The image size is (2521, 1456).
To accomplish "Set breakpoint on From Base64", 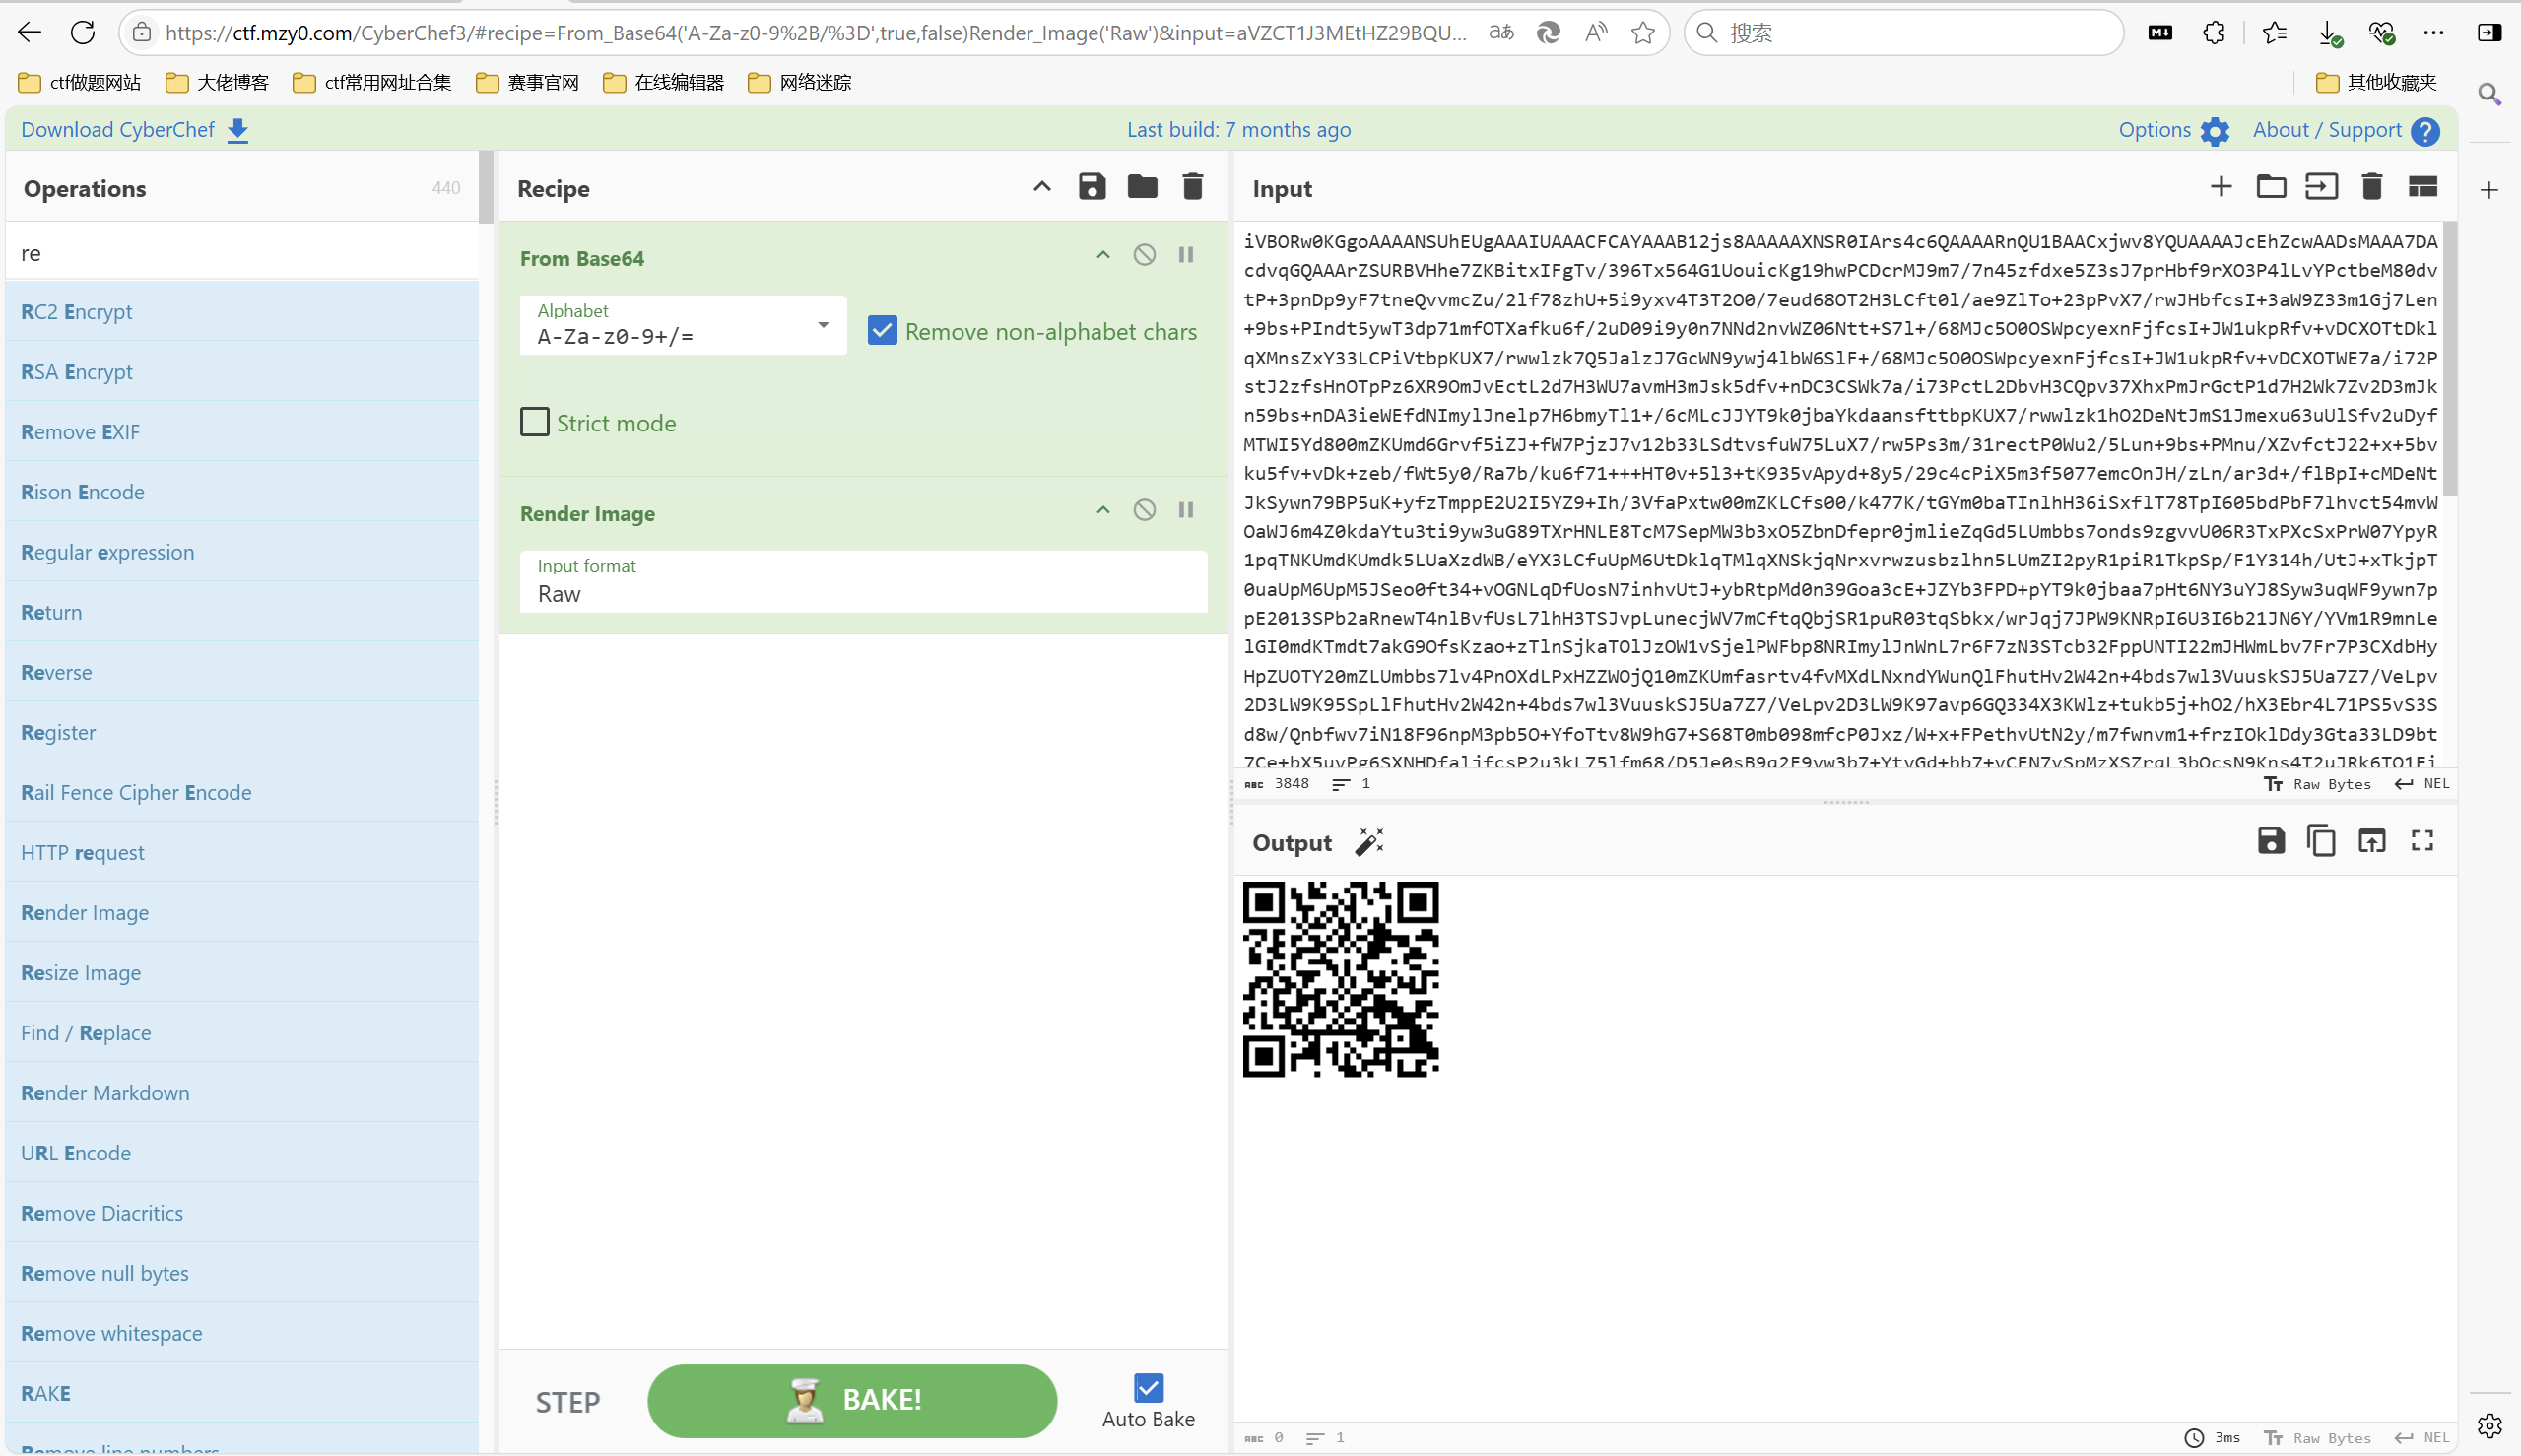I will [x=1186, y=255].
